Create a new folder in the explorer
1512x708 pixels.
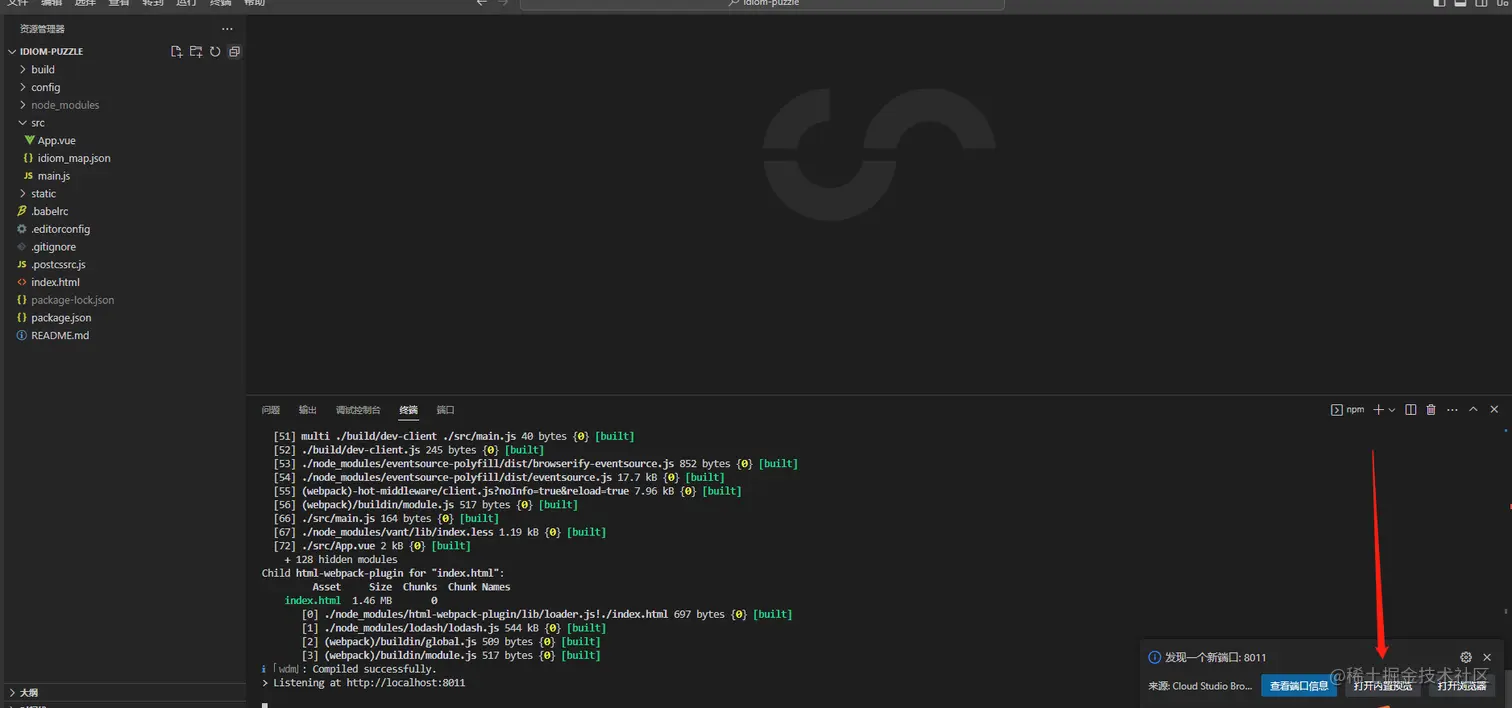(196, 51)
